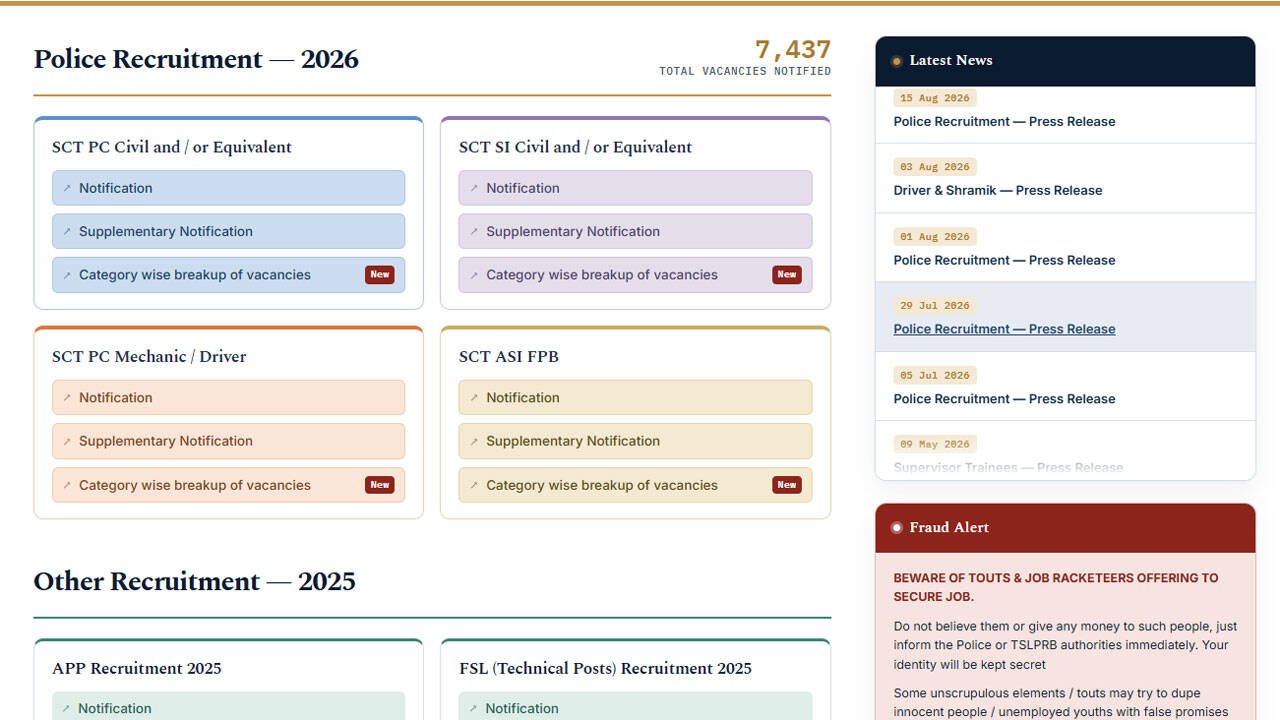Viewport: 1280px width, 720px height.
Task: Click the New badge in SCT PC Civil card
Action: [380, 275]
